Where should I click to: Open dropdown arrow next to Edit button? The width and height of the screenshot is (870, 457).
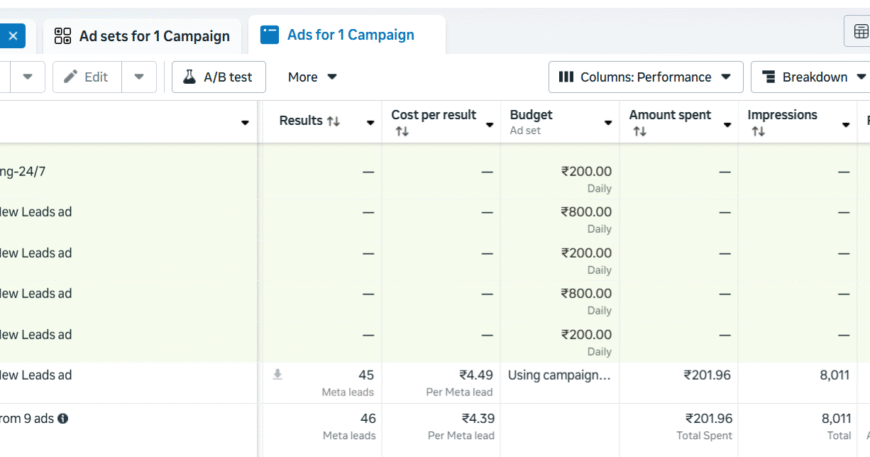pos(139,77)
